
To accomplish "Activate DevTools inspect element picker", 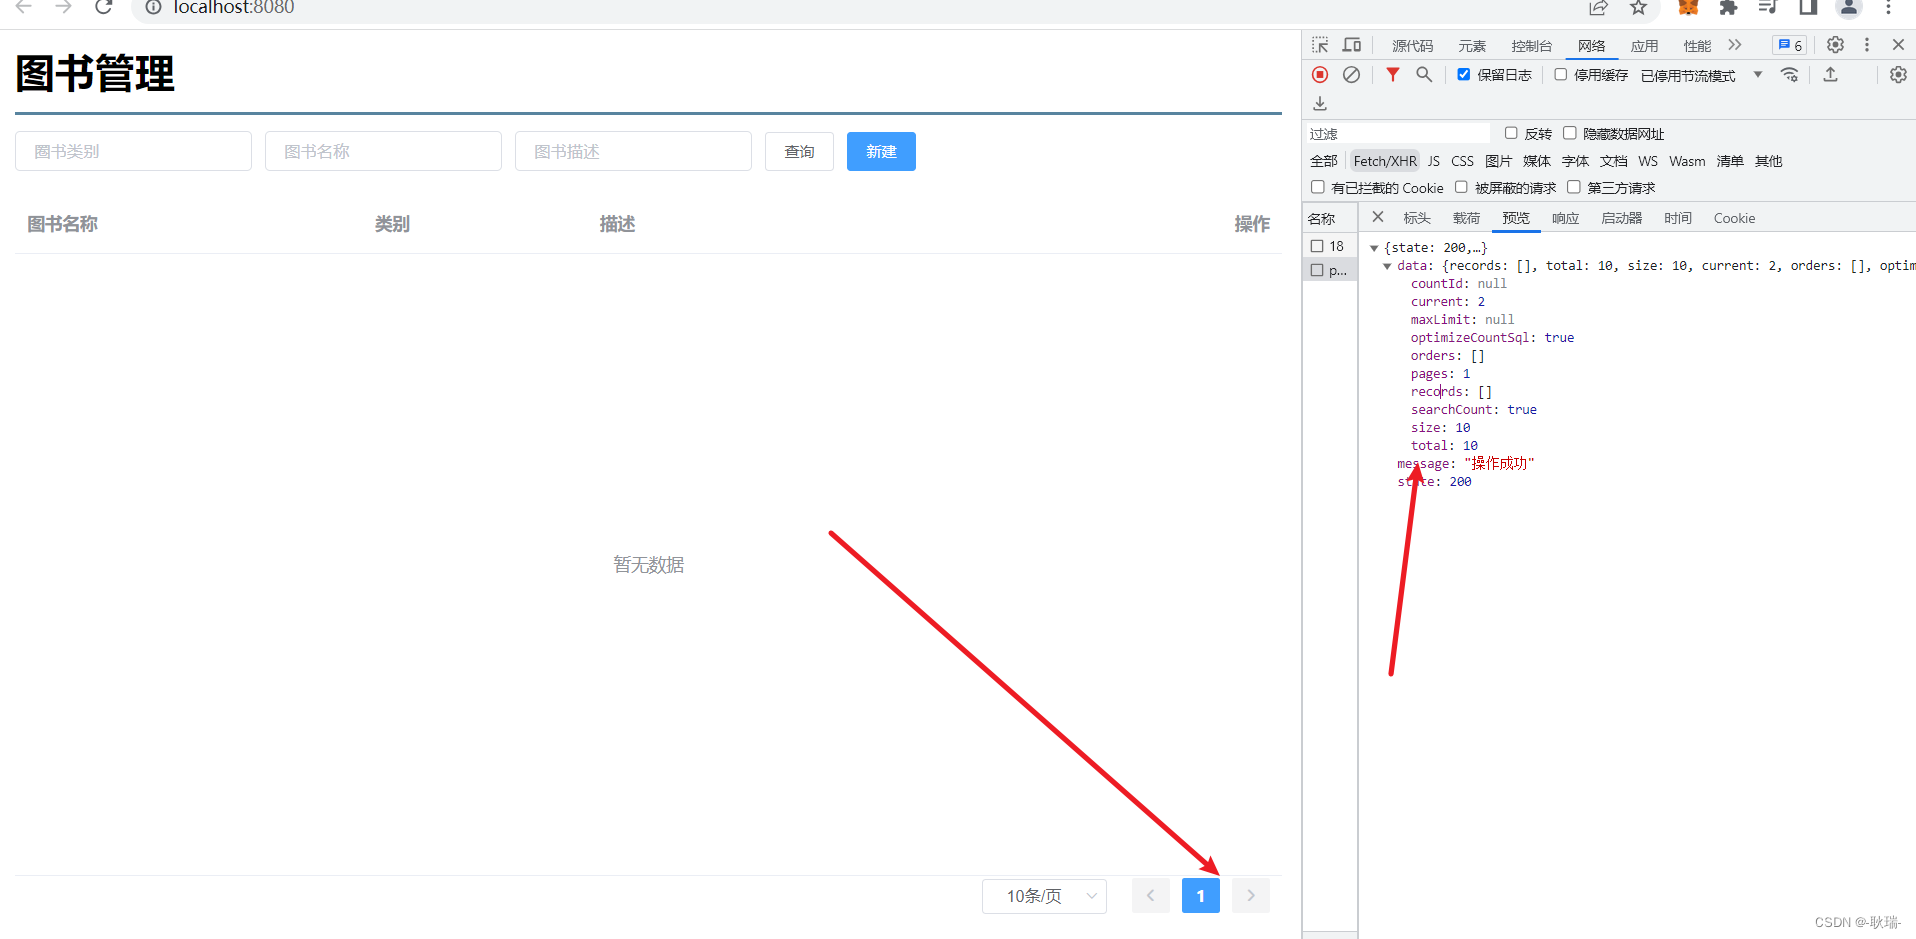I will 1320,45.
